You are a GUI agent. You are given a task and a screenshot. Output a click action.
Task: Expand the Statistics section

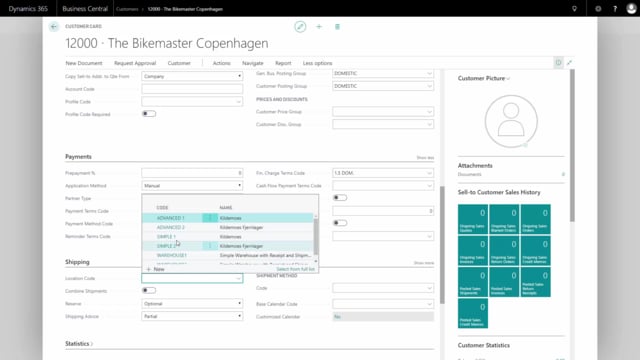pyautogui.click(x=79, y=344)
